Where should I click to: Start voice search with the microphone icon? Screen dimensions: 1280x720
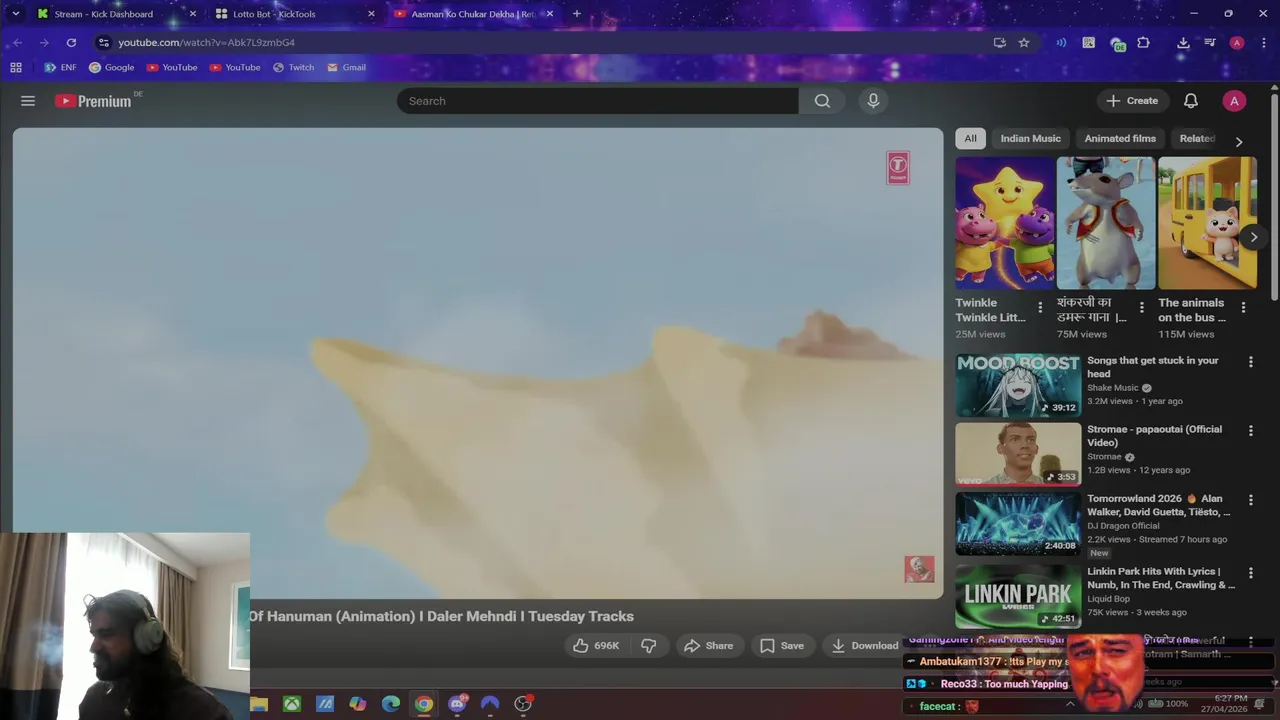click(873, 101)
